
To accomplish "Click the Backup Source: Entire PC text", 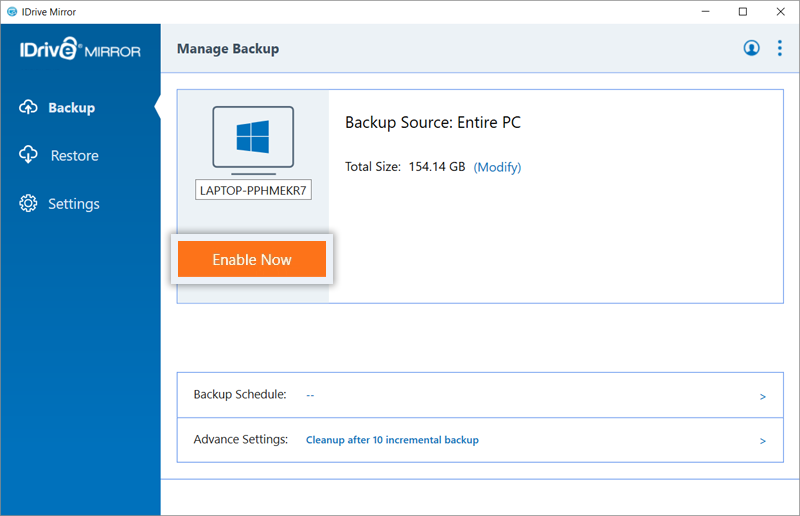I will coord(433,122).
